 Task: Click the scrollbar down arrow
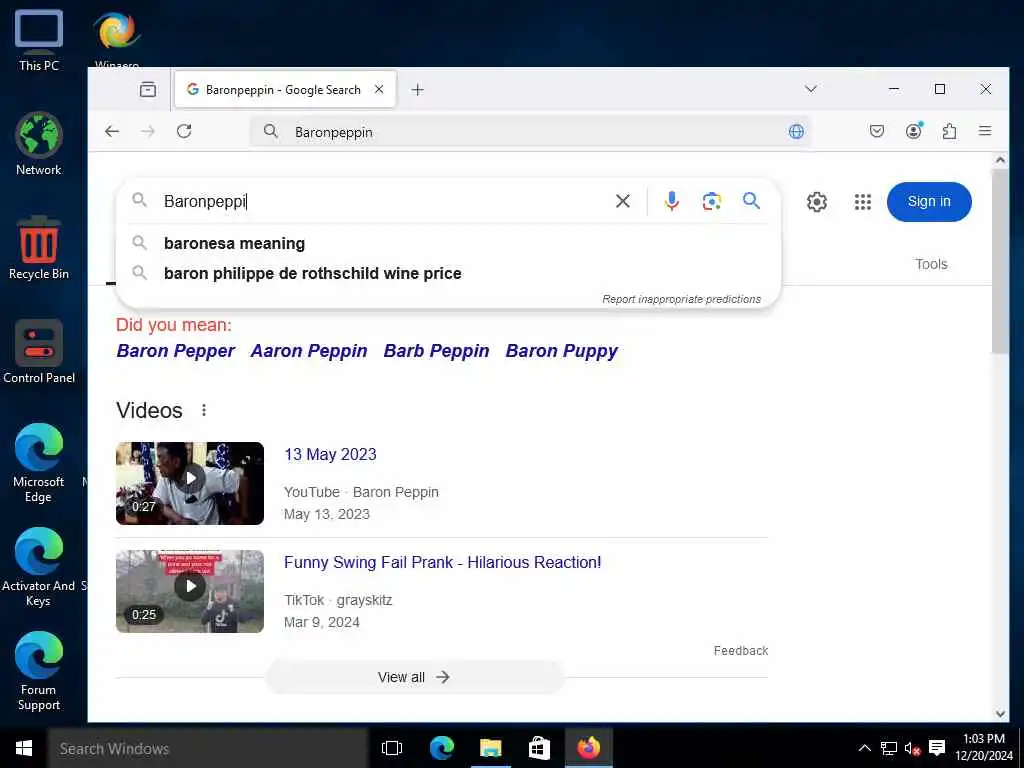(1000, 713)
